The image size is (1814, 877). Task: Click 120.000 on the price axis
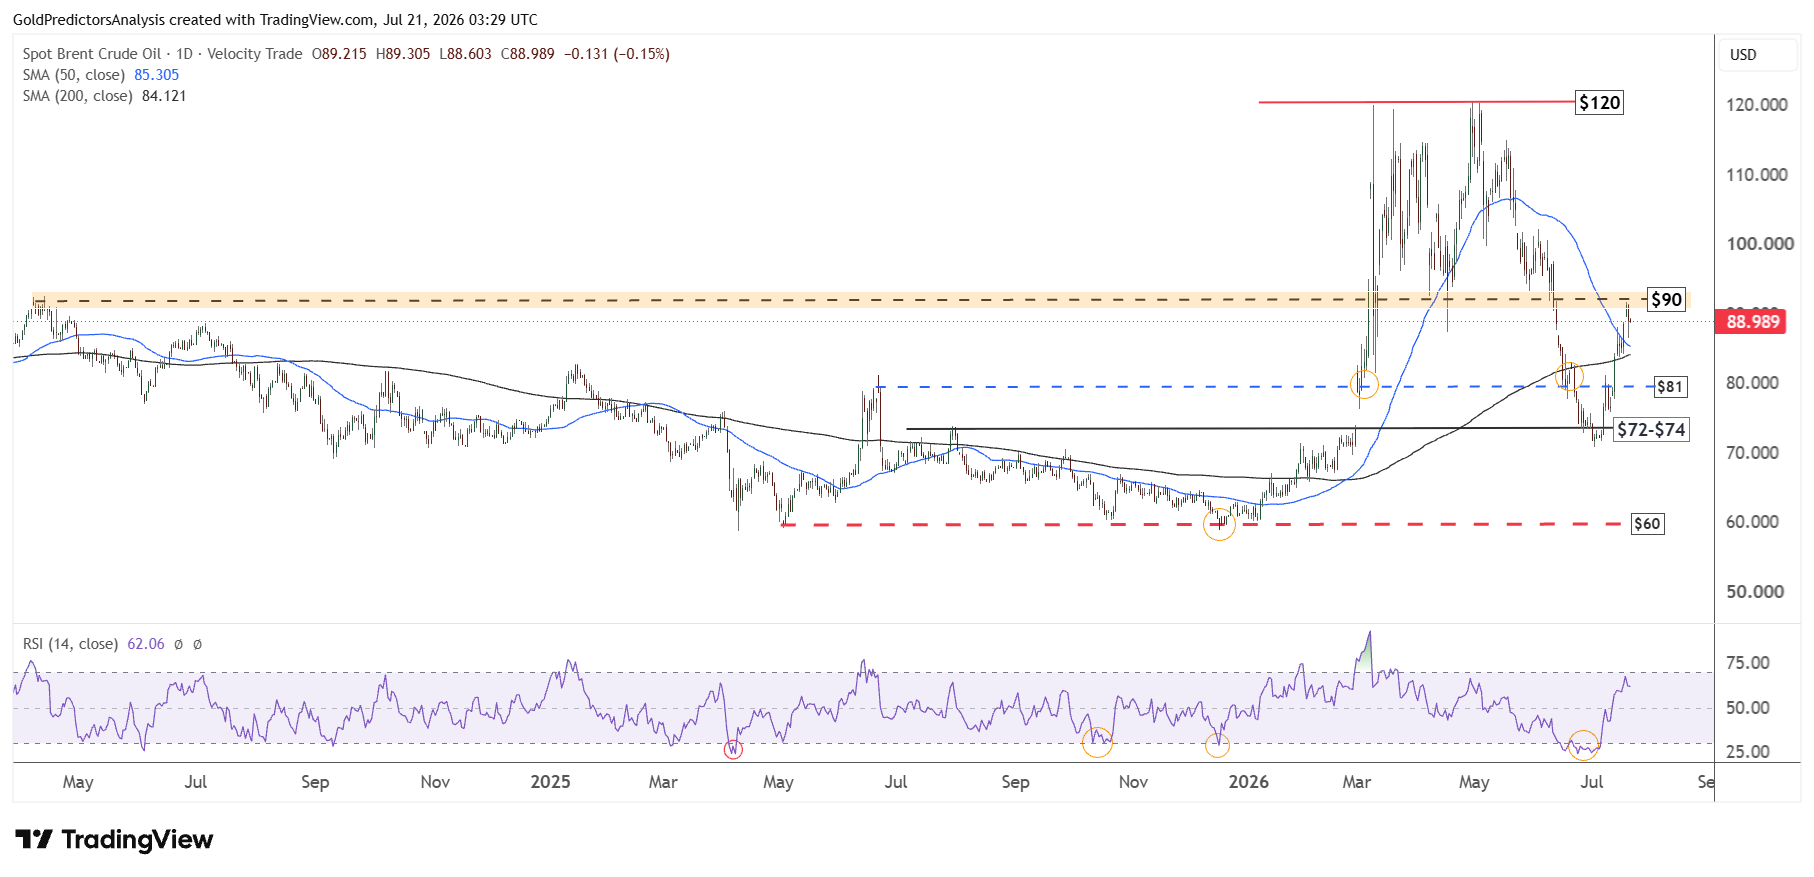1756,105
